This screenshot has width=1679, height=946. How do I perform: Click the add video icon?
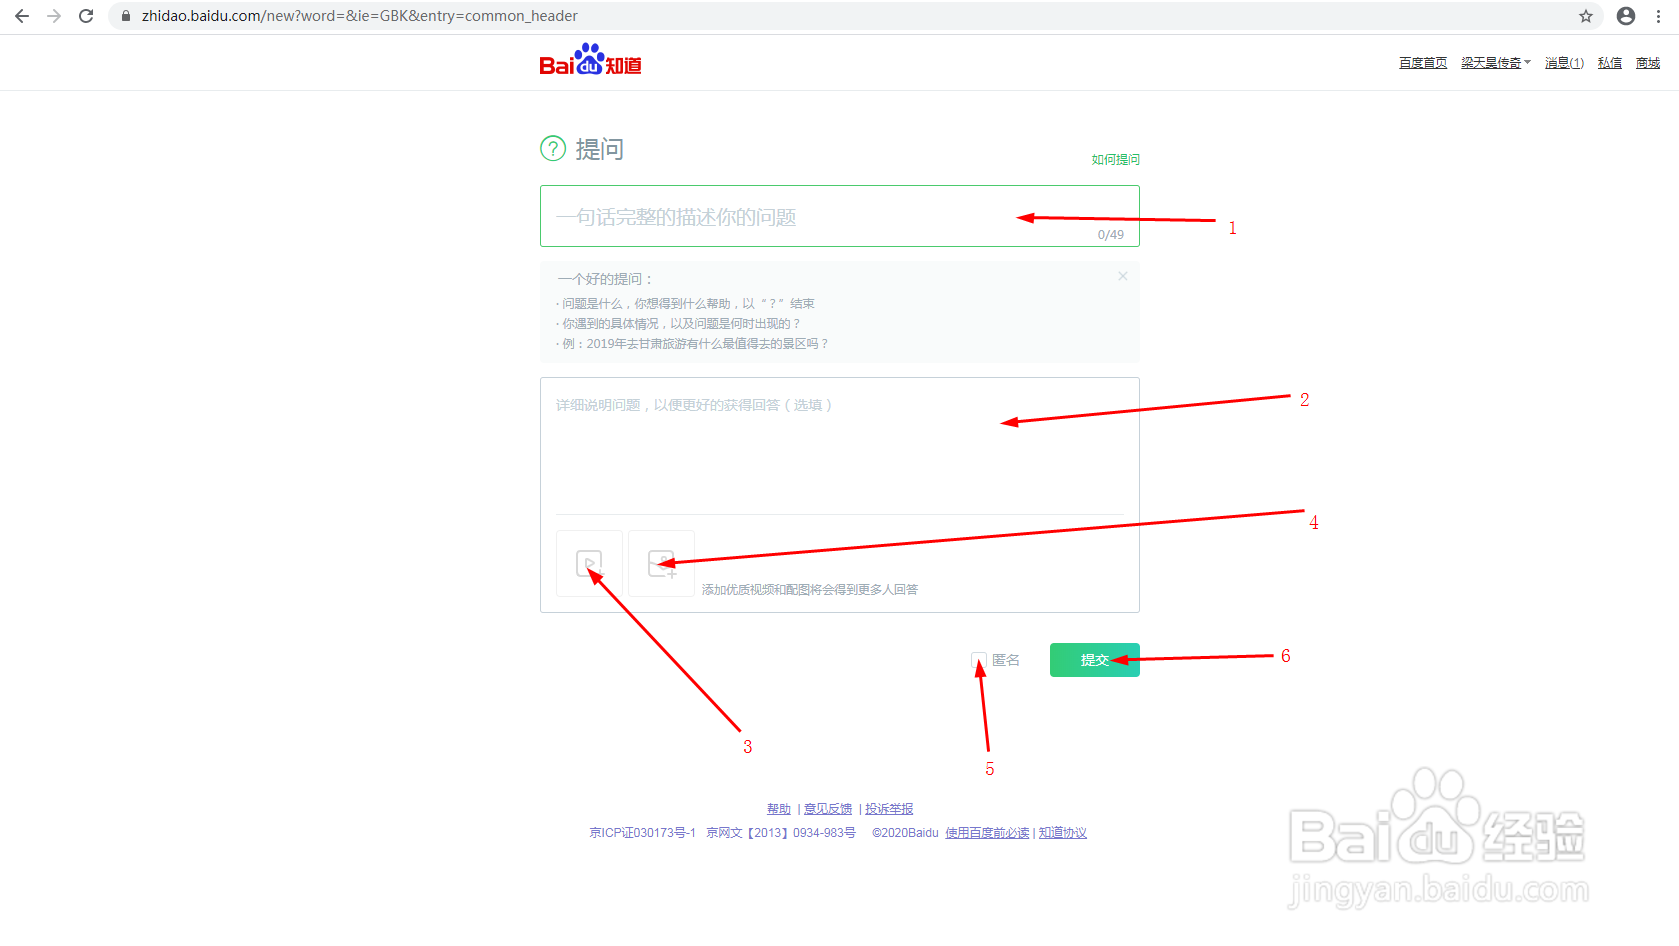(589, 564)
